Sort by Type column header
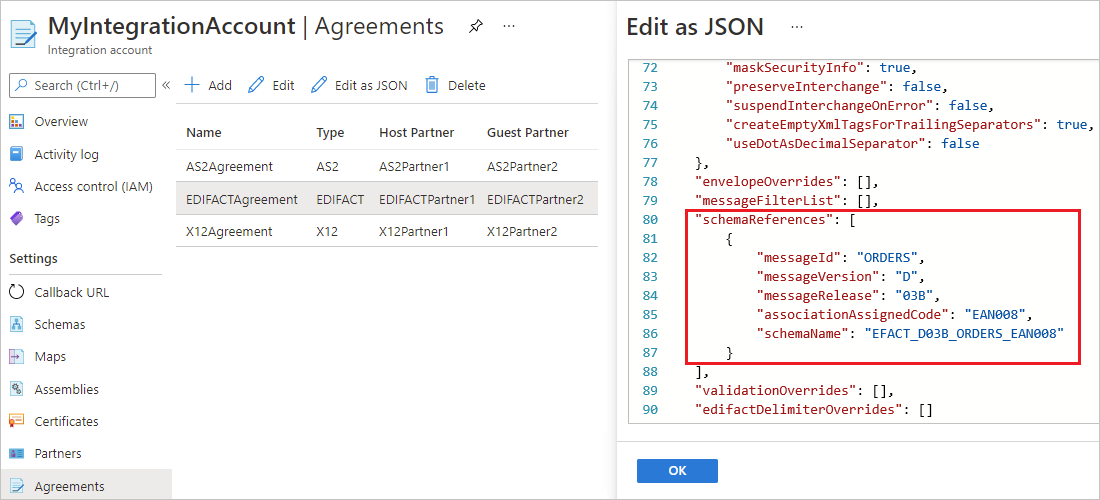The height and width of the screenshot is (500, 1100). (x=329, y=133)
